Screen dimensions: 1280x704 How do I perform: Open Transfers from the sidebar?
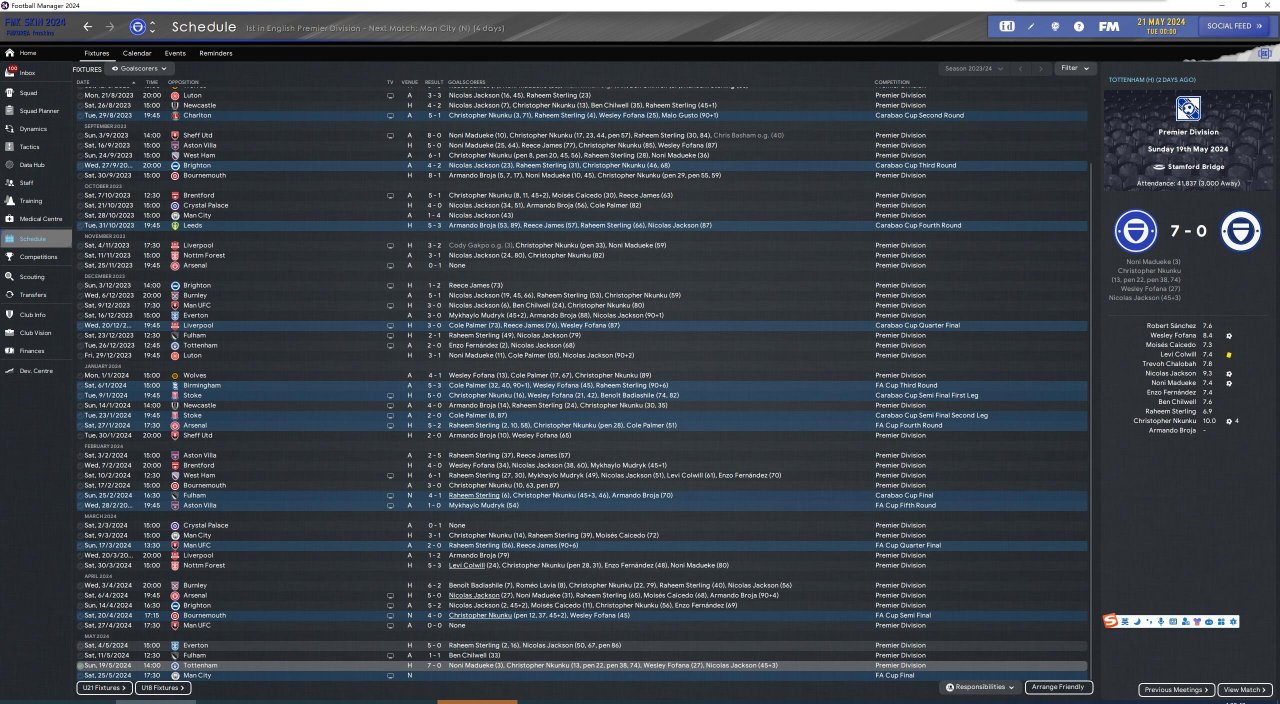click(x=36, y=295)
